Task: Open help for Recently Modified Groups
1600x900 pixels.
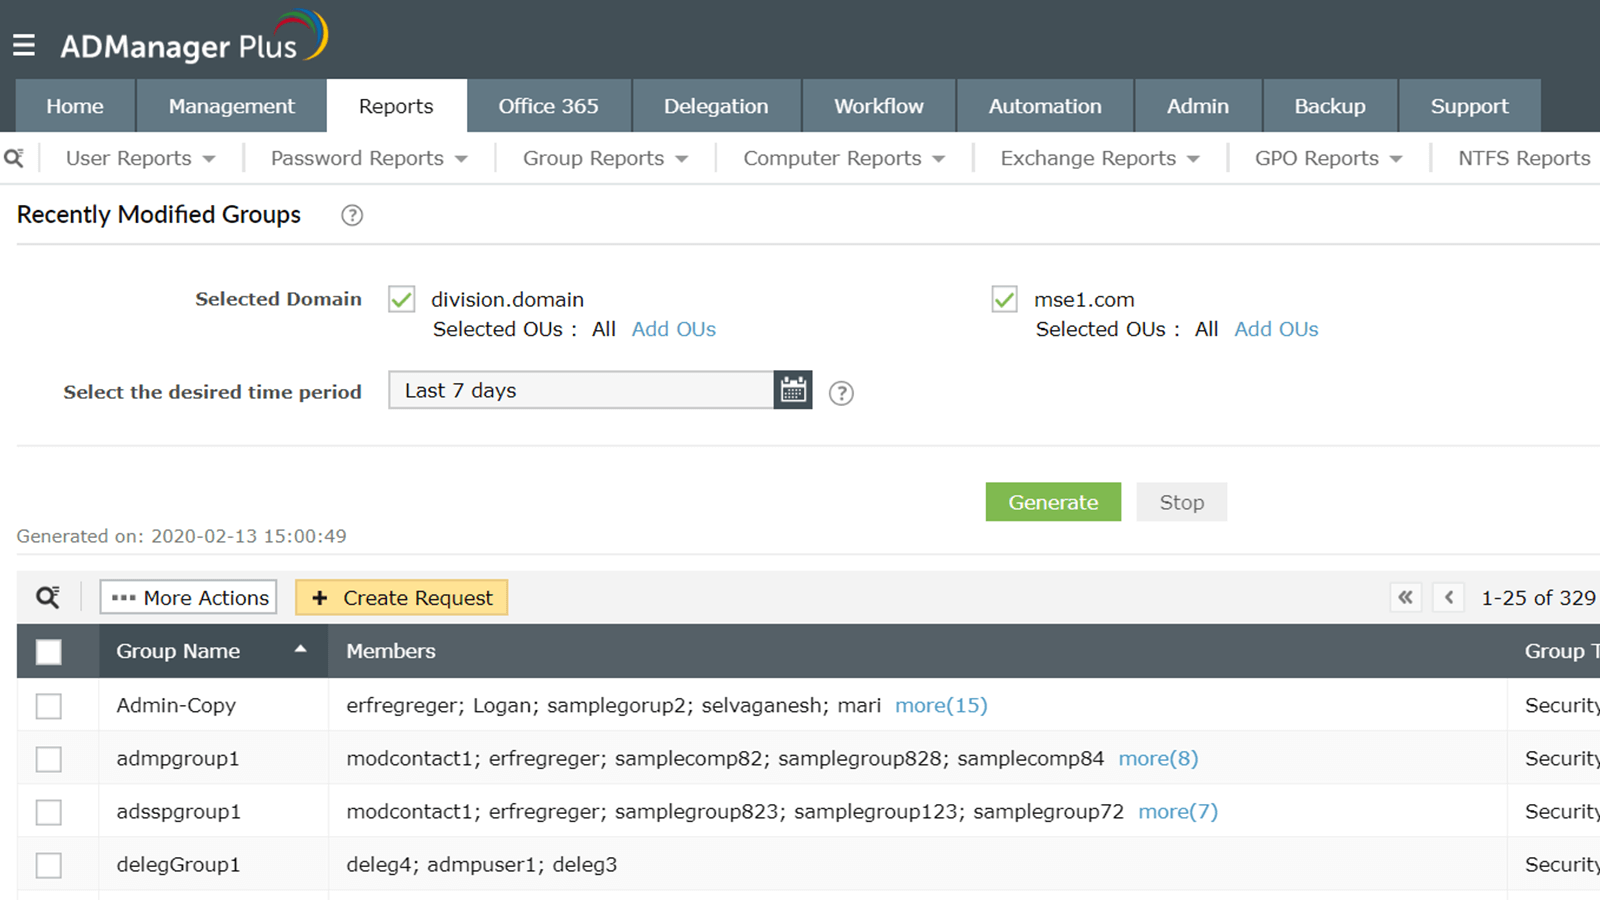Action: click(x=352, y=215)
